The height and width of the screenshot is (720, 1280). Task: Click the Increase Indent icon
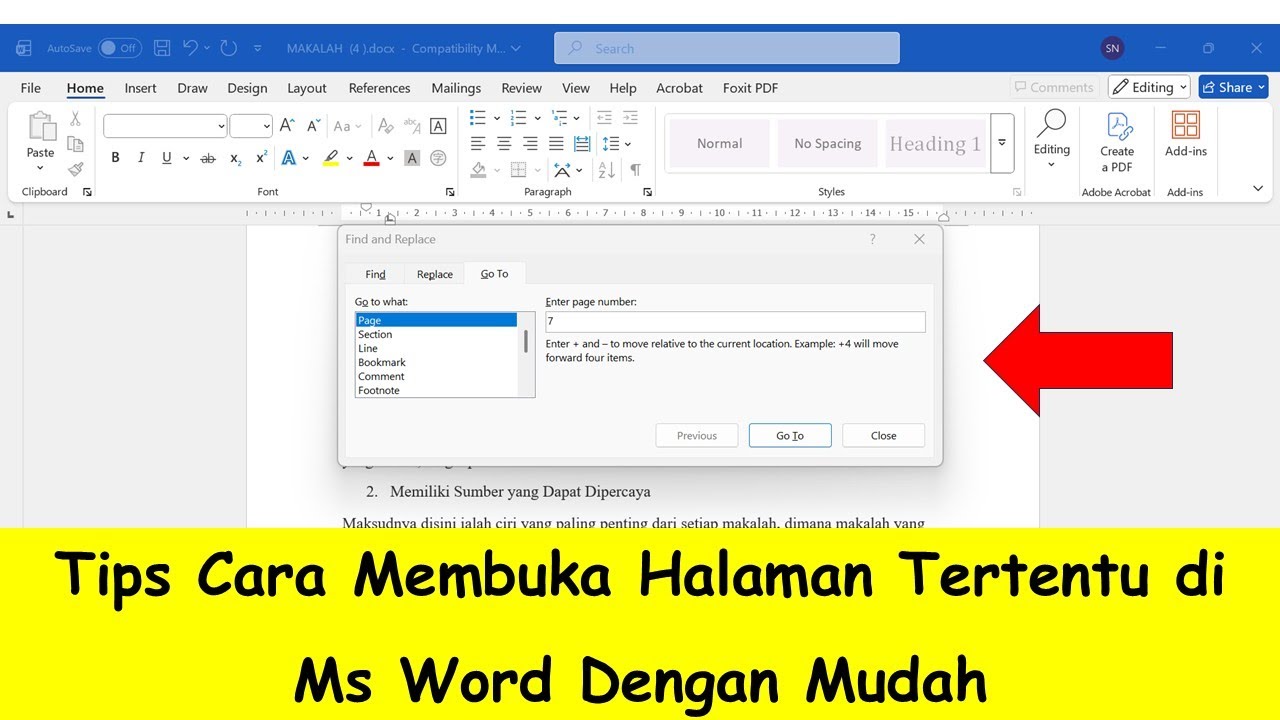(630, 118)
